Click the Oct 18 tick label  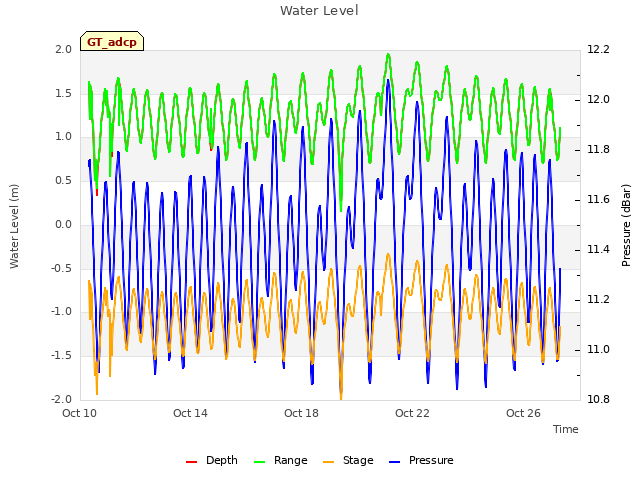(301, 413)
